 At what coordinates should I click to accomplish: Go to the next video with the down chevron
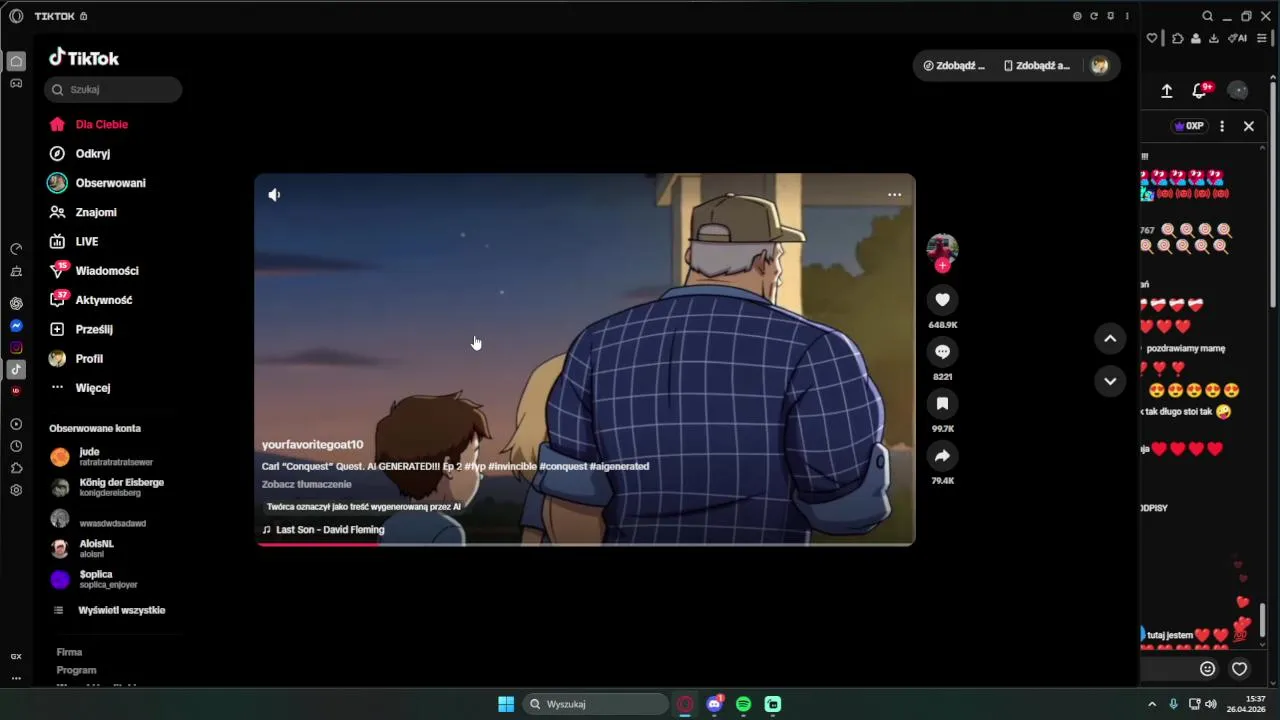pyautogui.click(x=1110, y=381)
